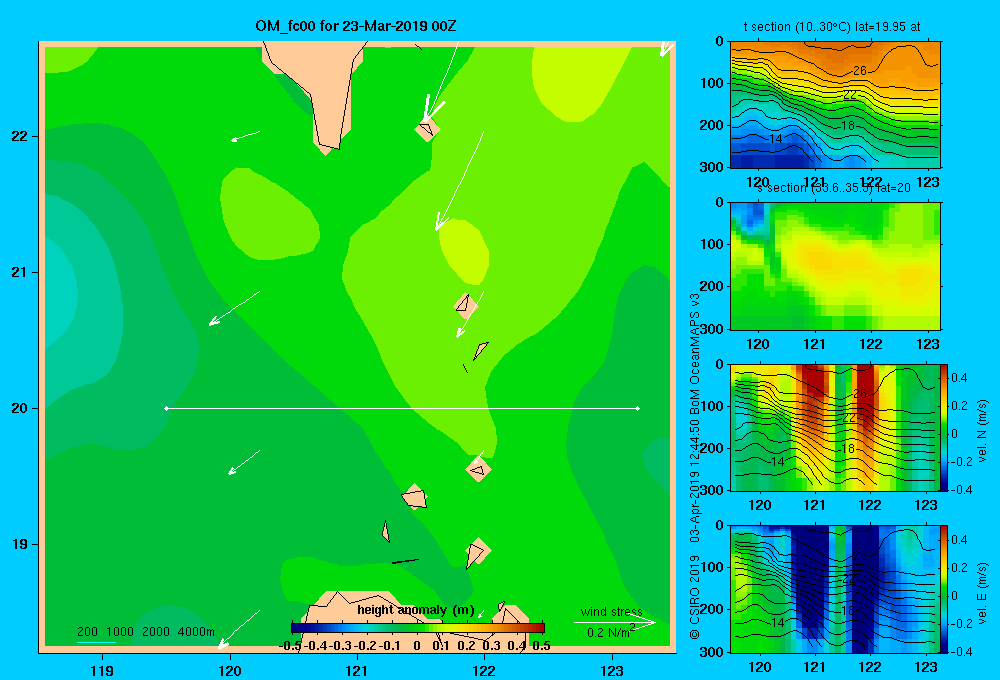Viewport: 1000px width, 680px height.
Task: Click latitude tick 21 on main map
Action: click(x=20, y=272)
